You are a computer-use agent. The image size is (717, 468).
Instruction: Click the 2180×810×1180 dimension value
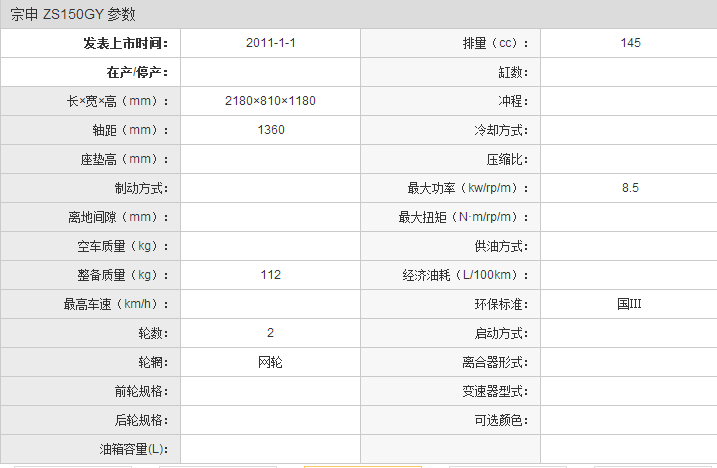point(270,101)
